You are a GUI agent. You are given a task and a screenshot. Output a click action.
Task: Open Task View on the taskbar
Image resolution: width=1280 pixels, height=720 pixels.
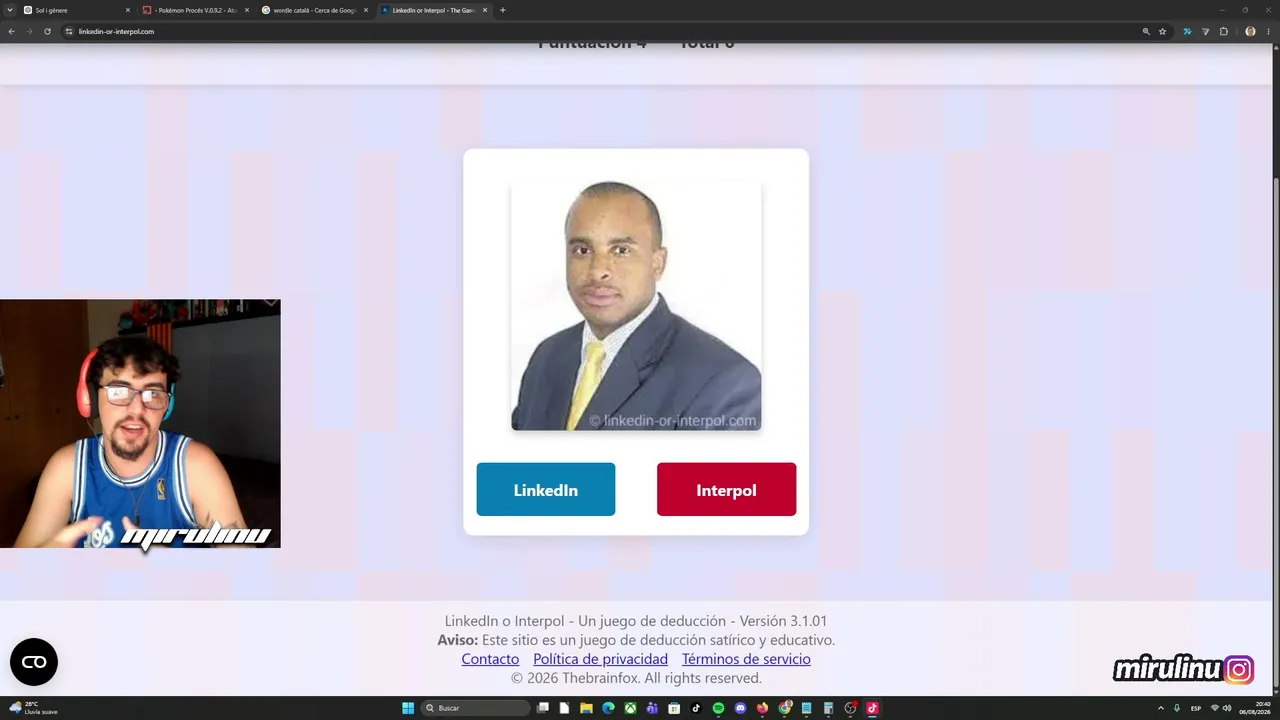(543, 708)
